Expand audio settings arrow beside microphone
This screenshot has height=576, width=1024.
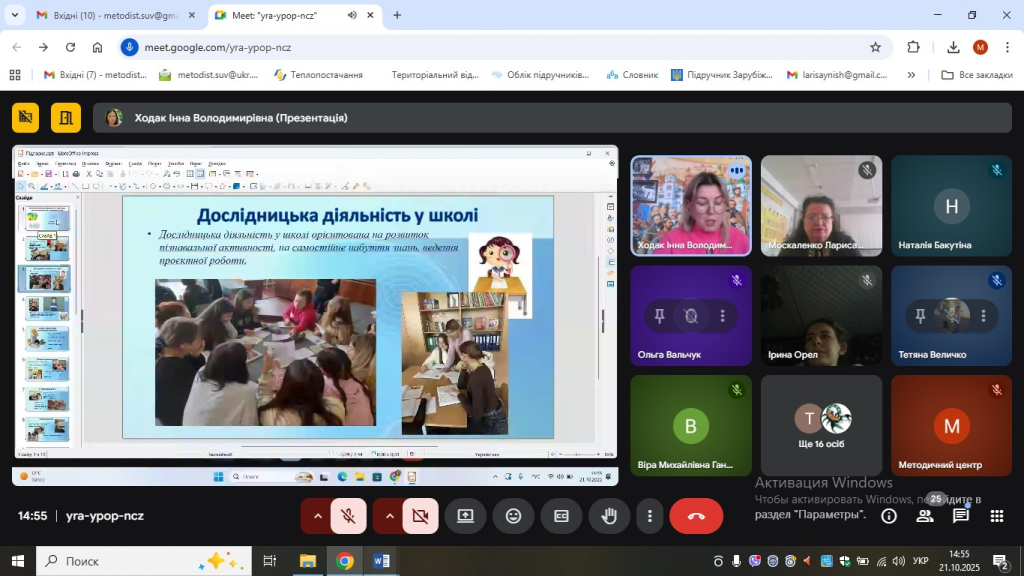(x=318, y=516)
